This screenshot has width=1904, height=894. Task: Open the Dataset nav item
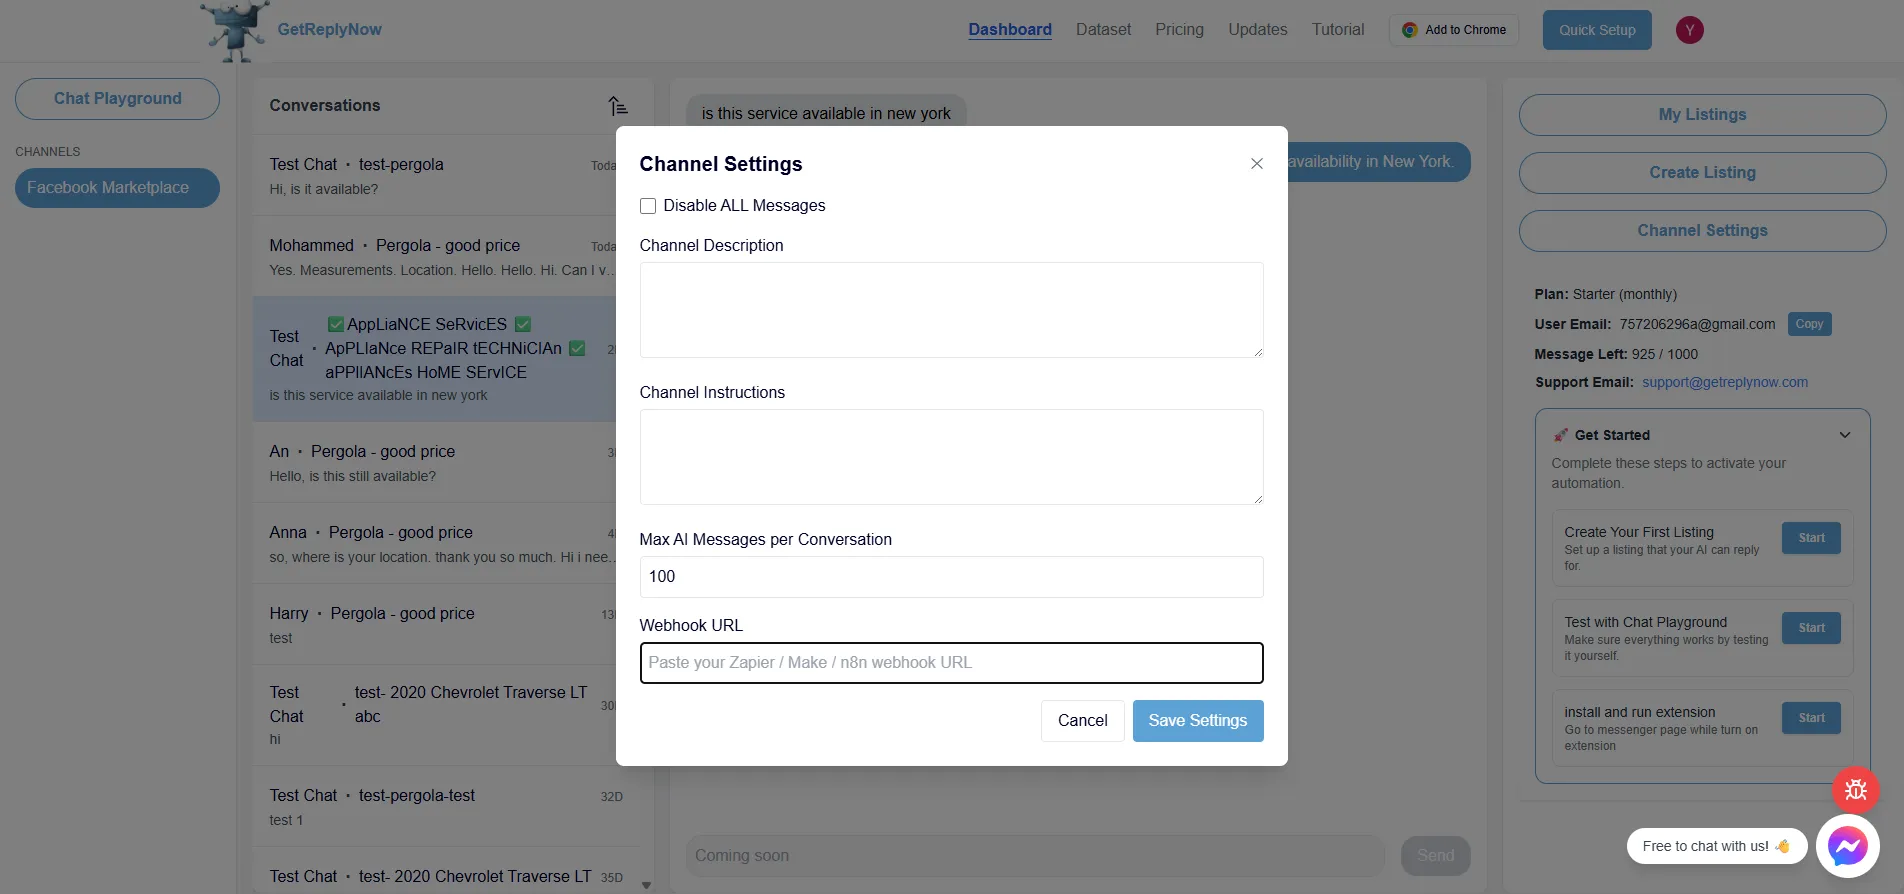point(1103,30)
